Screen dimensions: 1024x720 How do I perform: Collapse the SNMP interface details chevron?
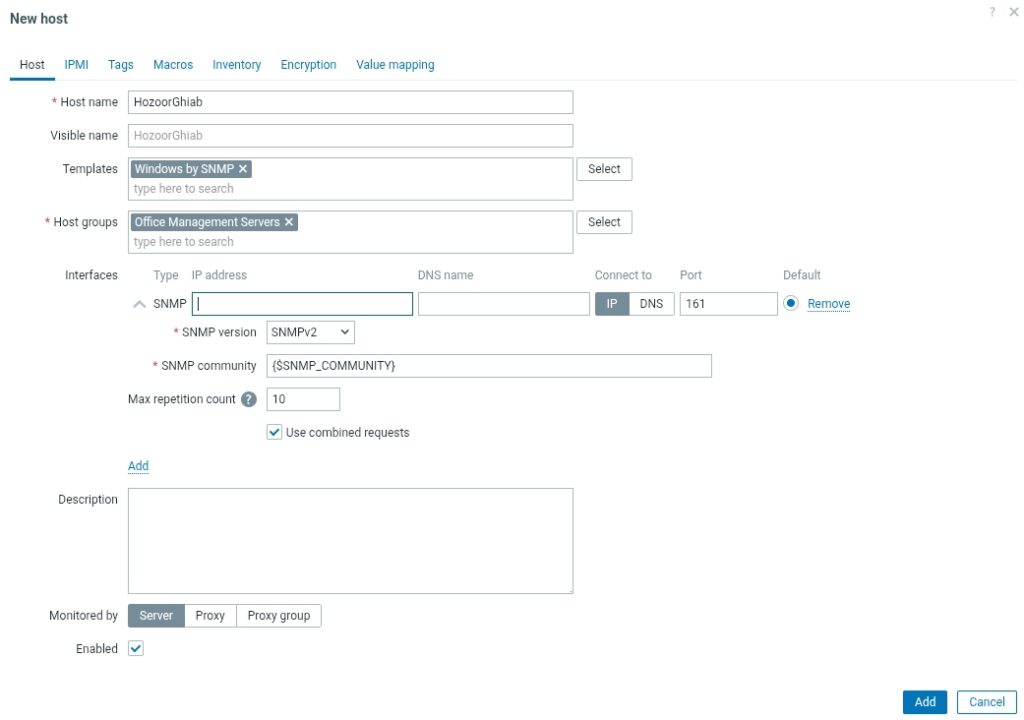[x=139, y=304]
